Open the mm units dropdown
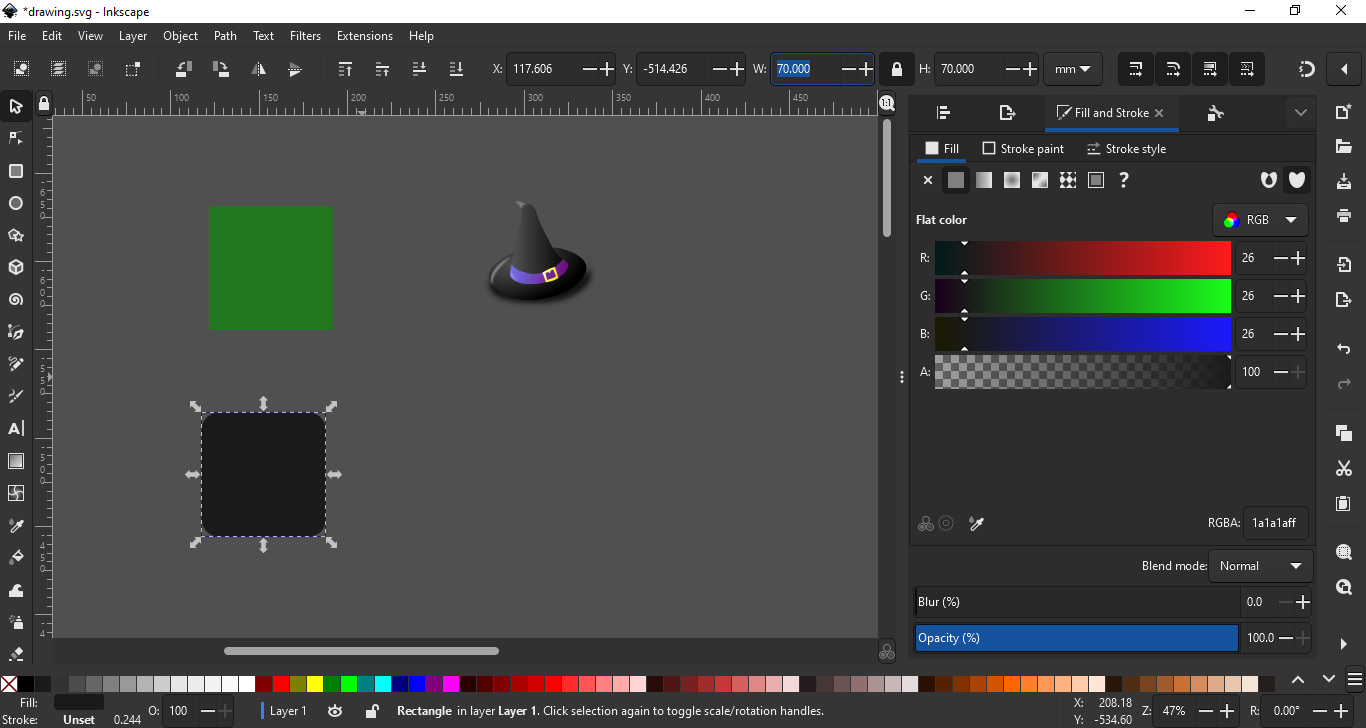Screen dimensions: 1366x728 (1072, 69)
